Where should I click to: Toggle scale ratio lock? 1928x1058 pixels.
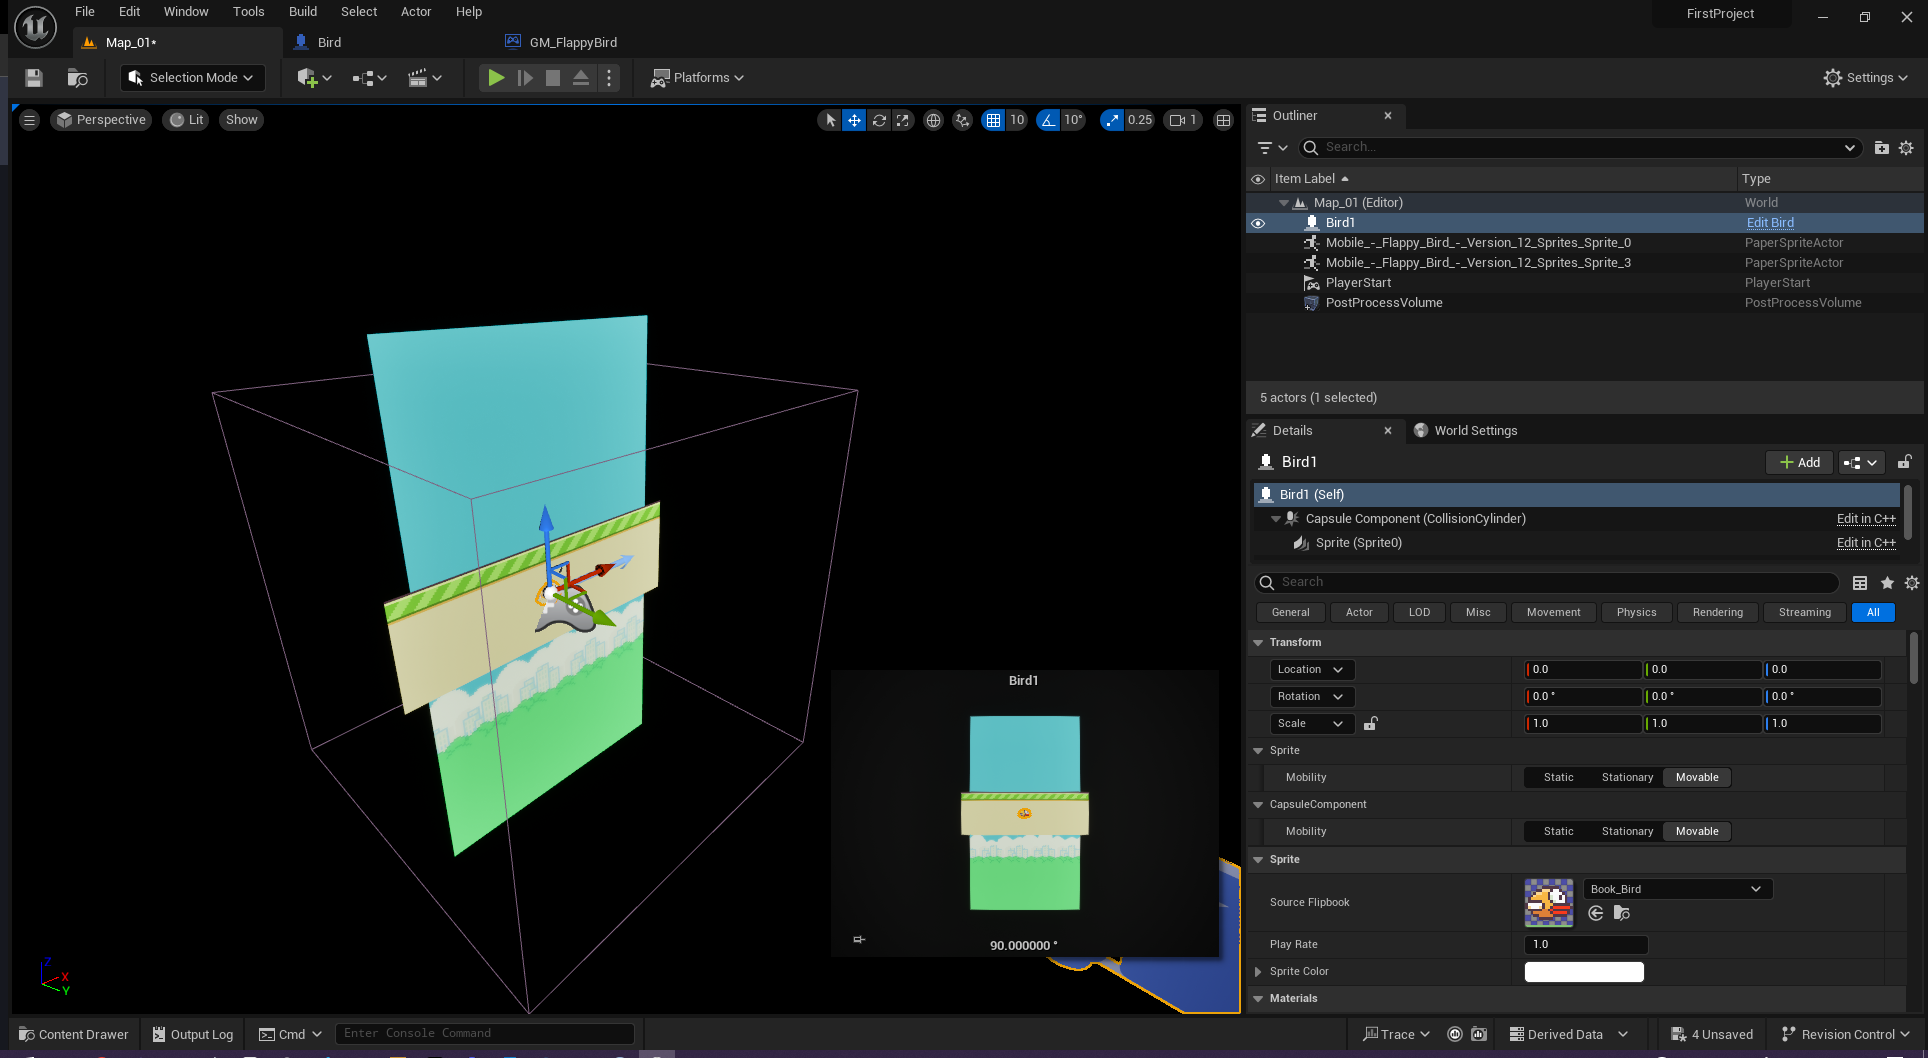pyautogui.click(x=1371, y=724)
